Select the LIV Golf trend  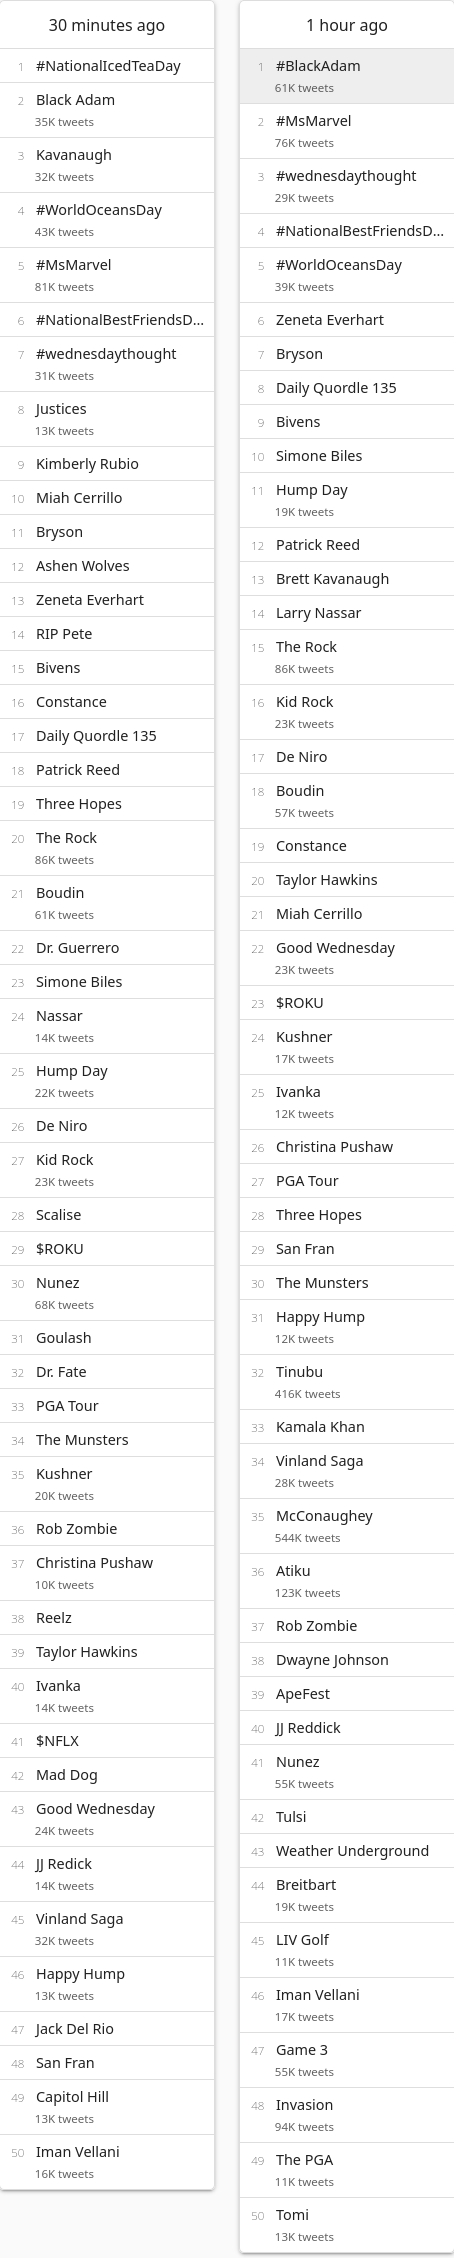click(347, 1950)
